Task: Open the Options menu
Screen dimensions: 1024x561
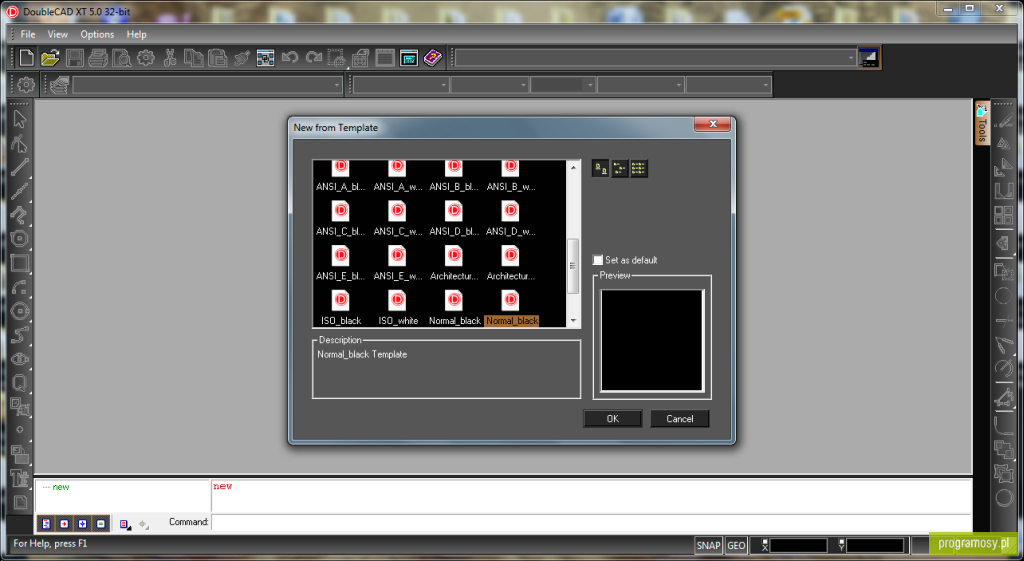Action: pyautogui.click(x=97, y=34)
